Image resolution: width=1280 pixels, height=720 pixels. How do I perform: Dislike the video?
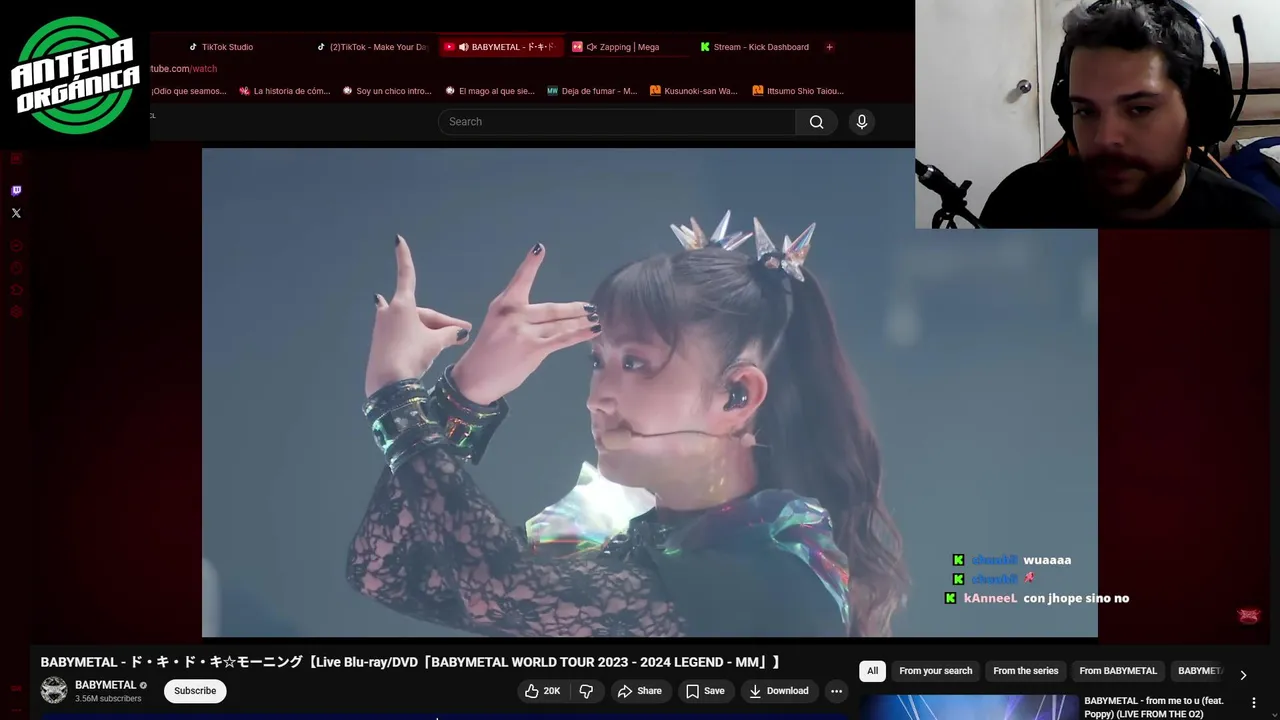point(587,691)
